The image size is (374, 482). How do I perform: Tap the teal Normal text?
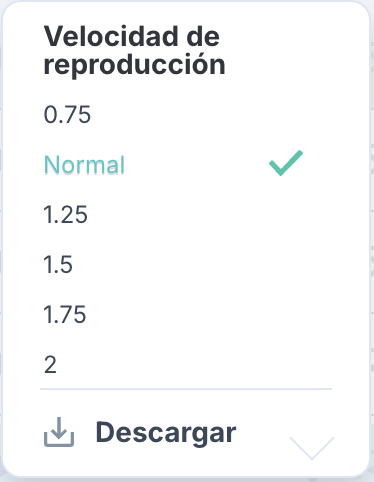coord(84,165)
